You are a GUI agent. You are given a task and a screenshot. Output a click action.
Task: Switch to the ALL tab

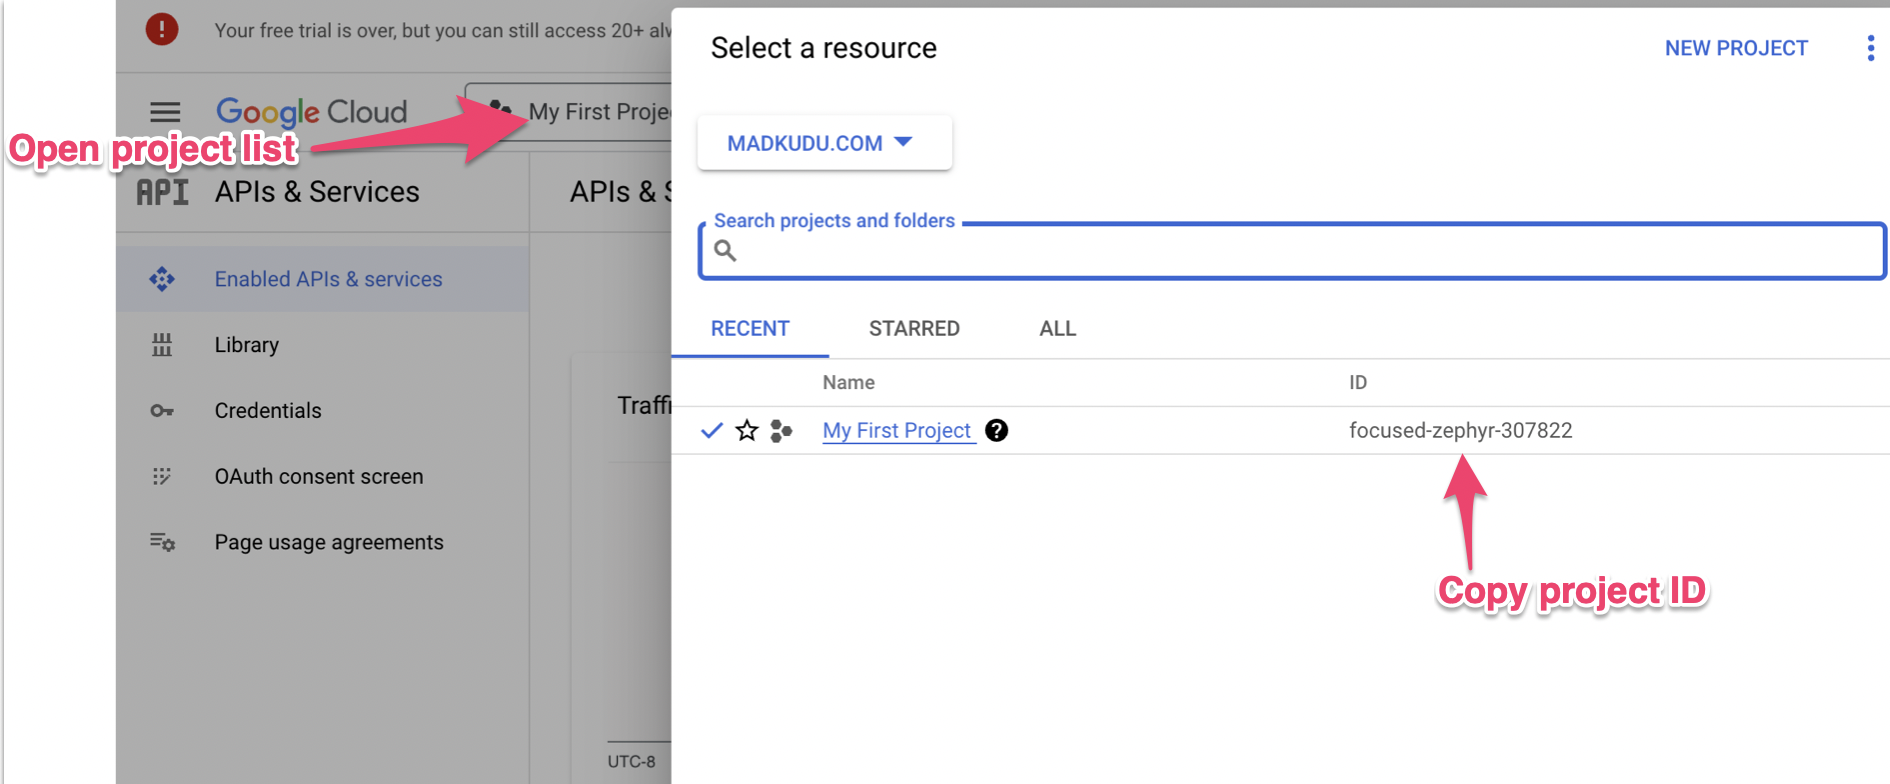1057,329
